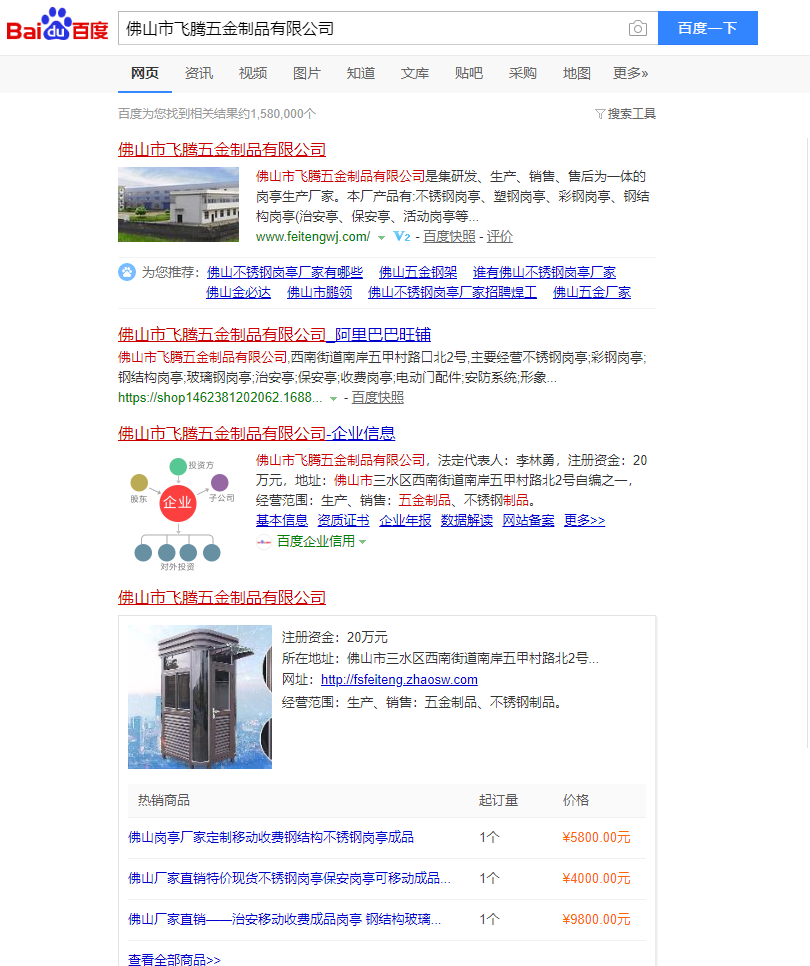Expand arrow next to www.feitengwj.com
The width and height of the screenshot is (810, 966).
[x=381, y=238]
